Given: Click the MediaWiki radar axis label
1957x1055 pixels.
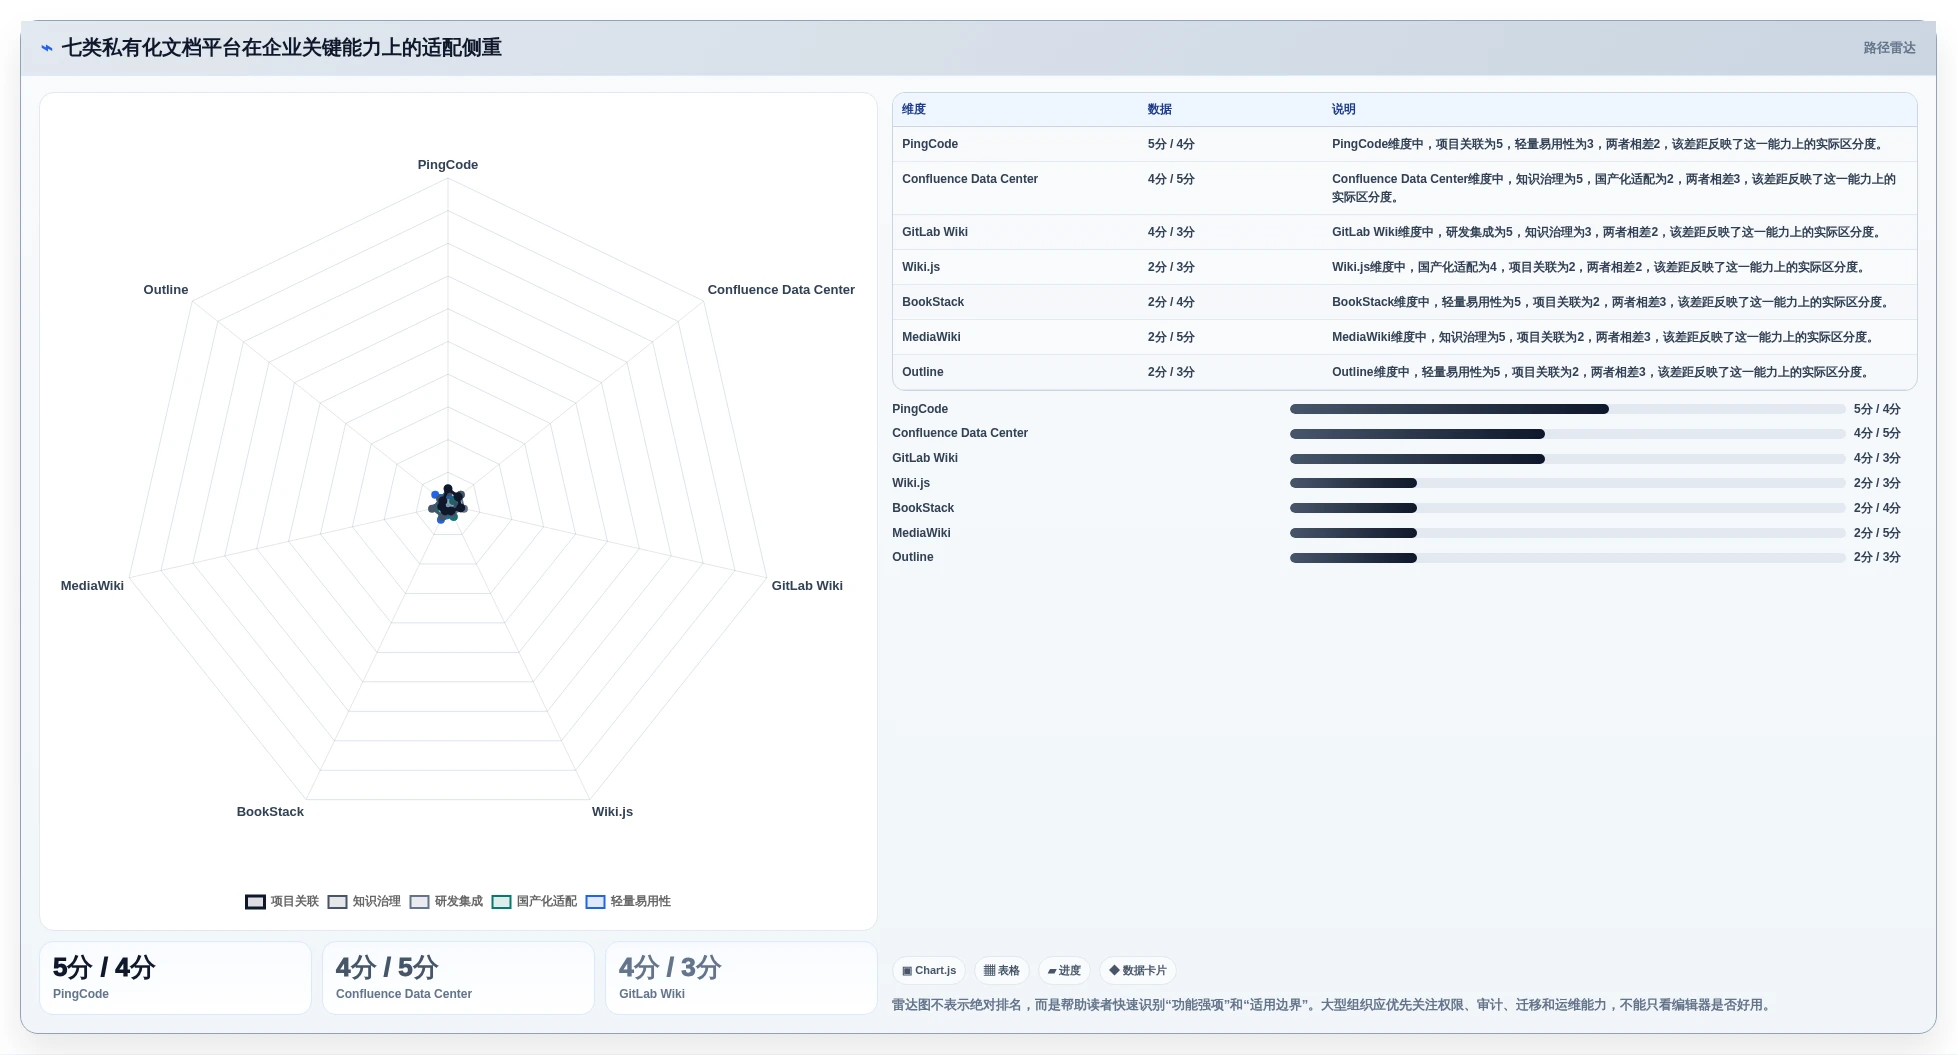Looking at the screenshot, I should 92,586.
